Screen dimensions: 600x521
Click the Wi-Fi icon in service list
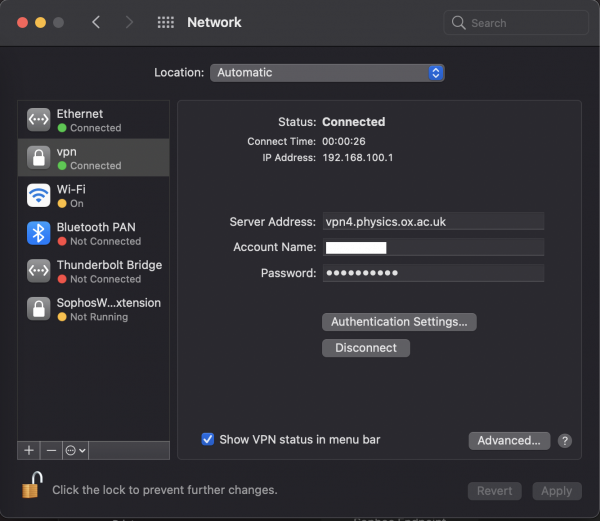click(38, 195)
